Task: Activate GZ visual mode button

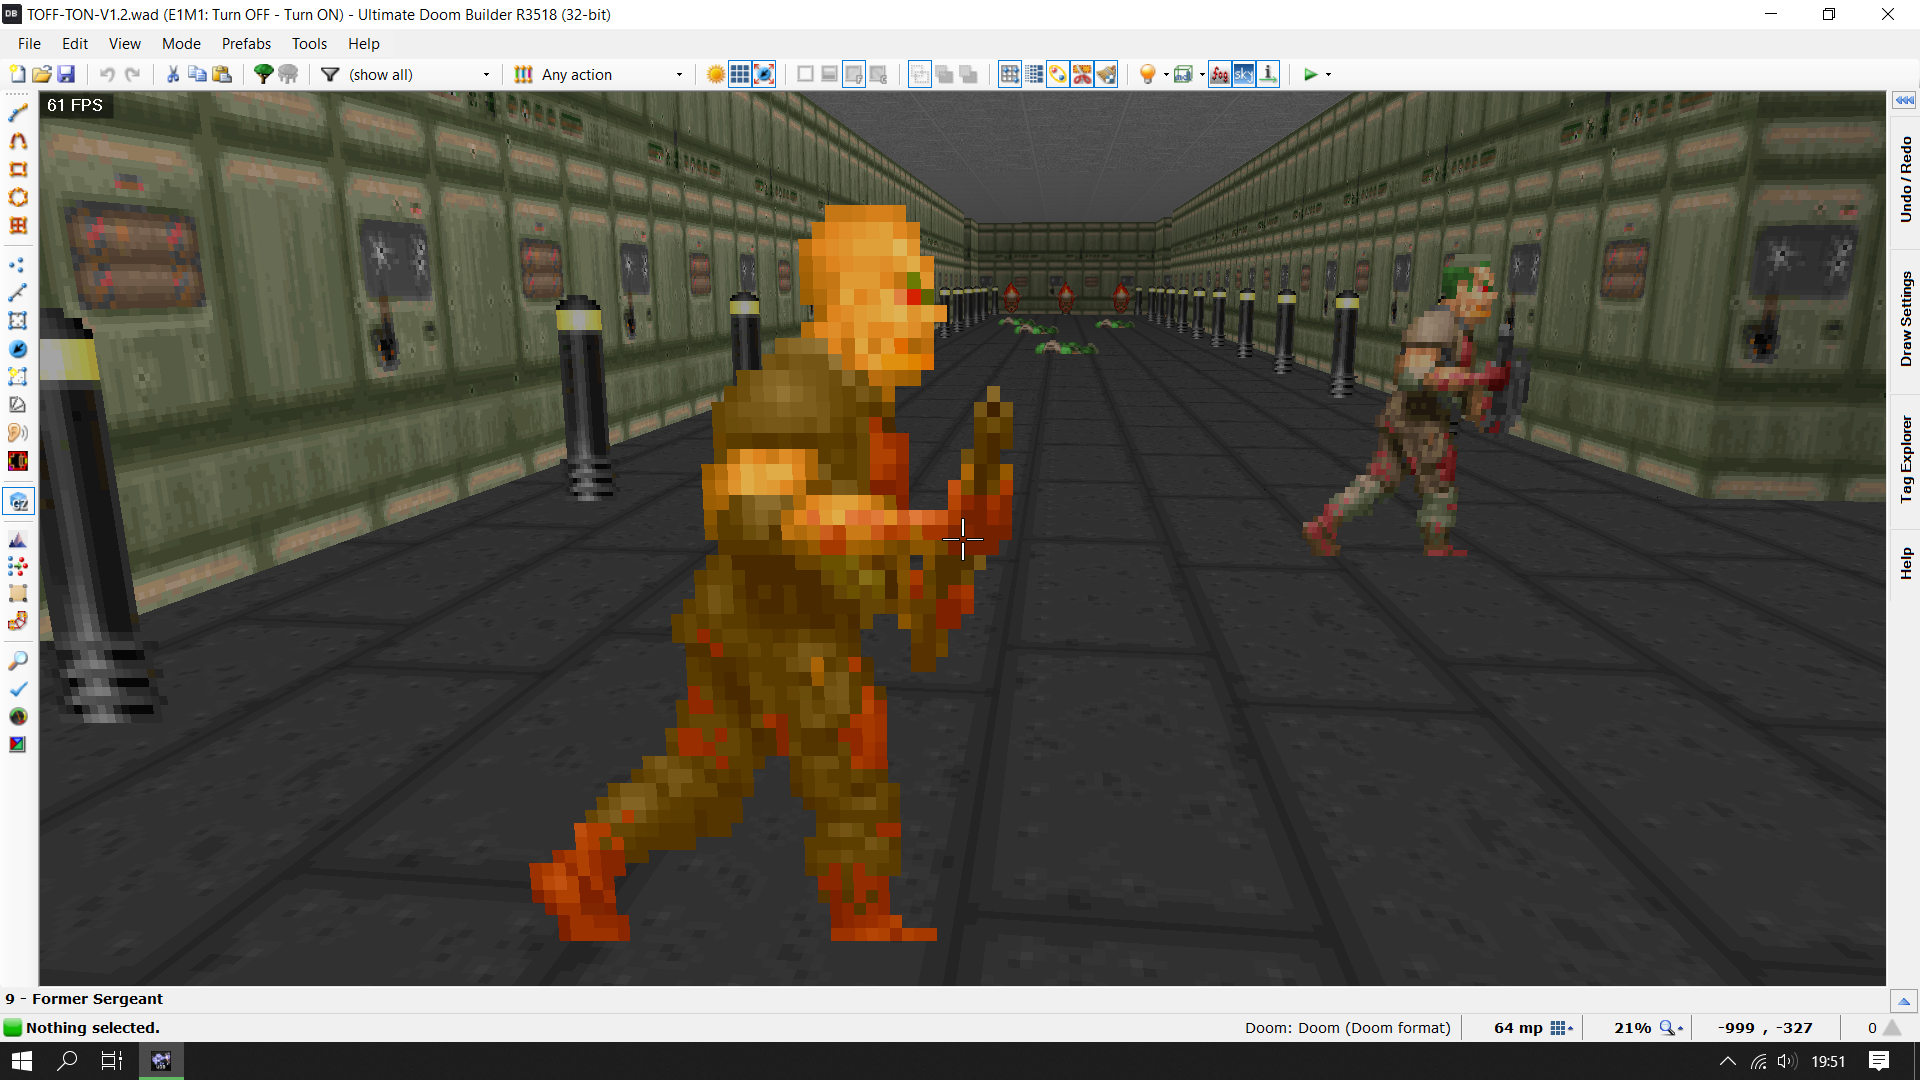Action: [18, 501]
